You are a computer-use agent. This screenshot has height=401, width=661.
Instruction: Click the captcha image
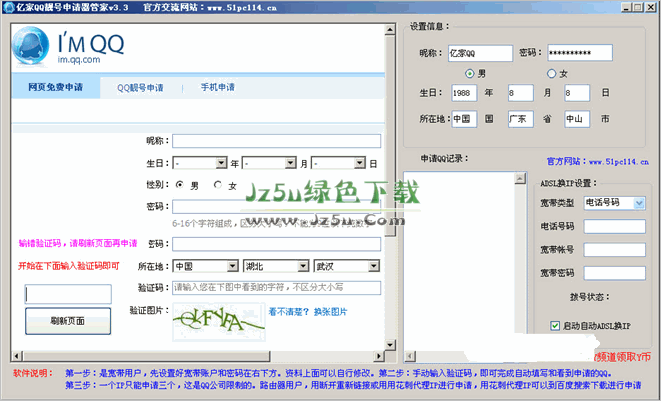pyautogui.click(x=219, y=323)
